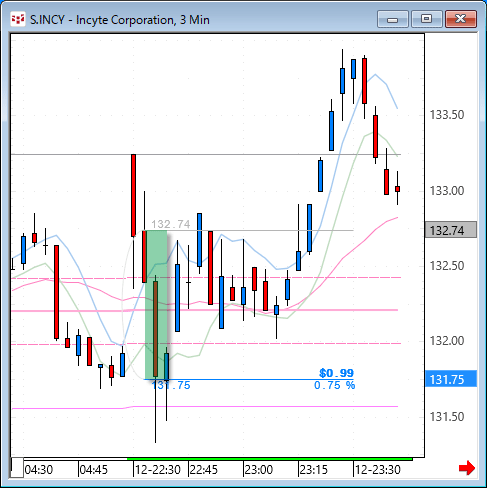Select the 132.74 gray price marker on axis
Screen dimensions: 487x488
(x=451, y=230)
